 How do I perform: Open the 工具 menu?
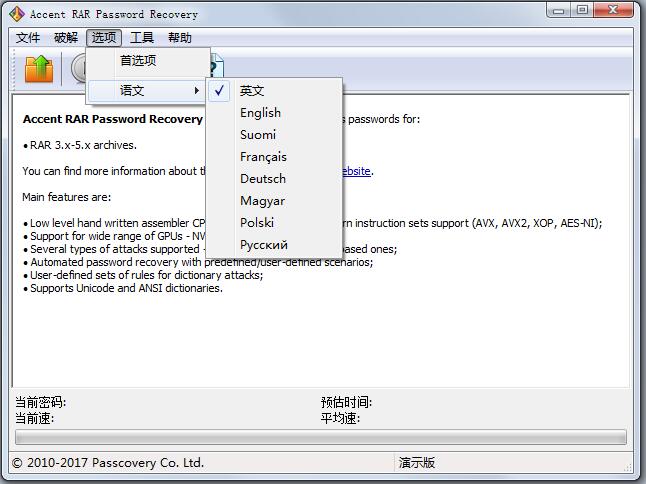142,38
